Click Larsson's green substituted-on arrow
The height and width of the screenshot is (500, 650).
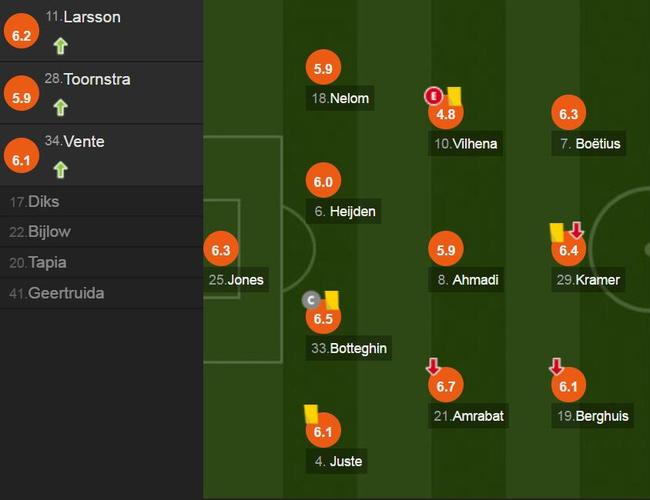[61, 46]
